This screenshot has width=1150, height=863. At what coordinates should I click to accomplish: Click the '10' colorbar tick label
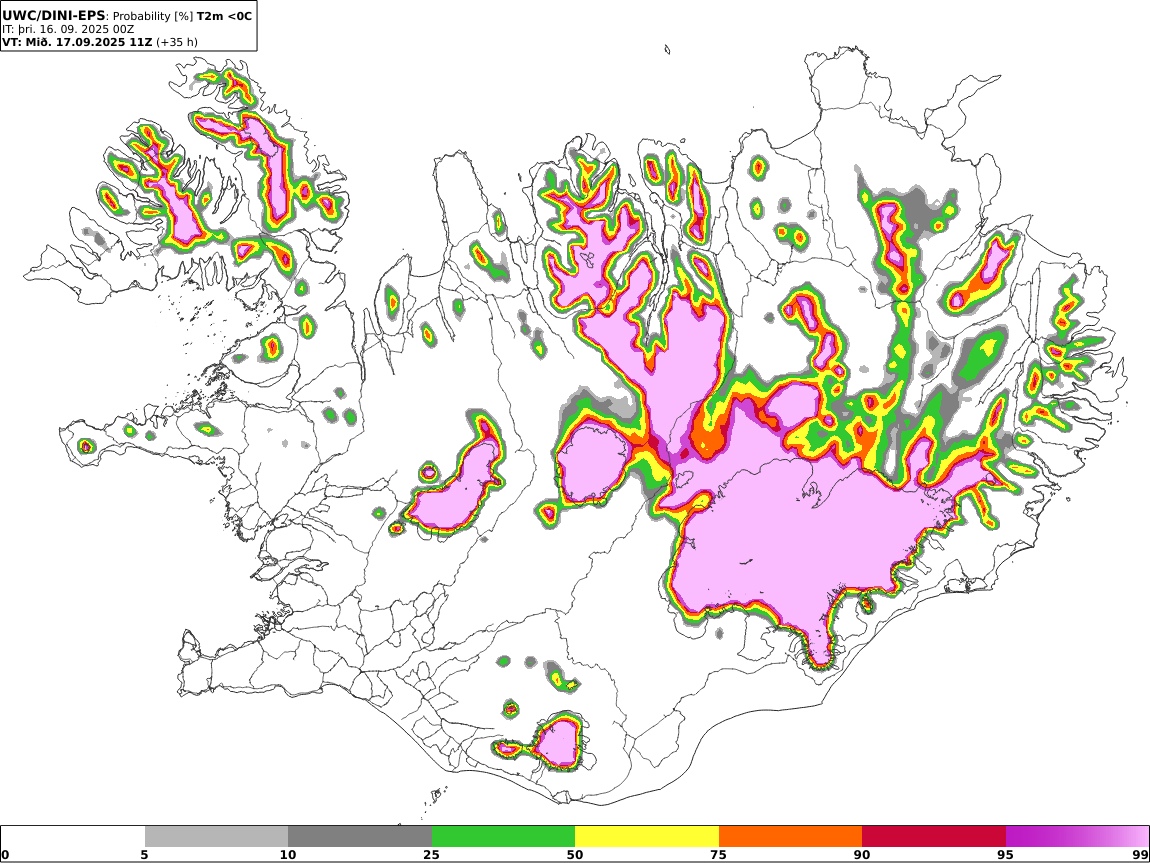click(288, 855)
